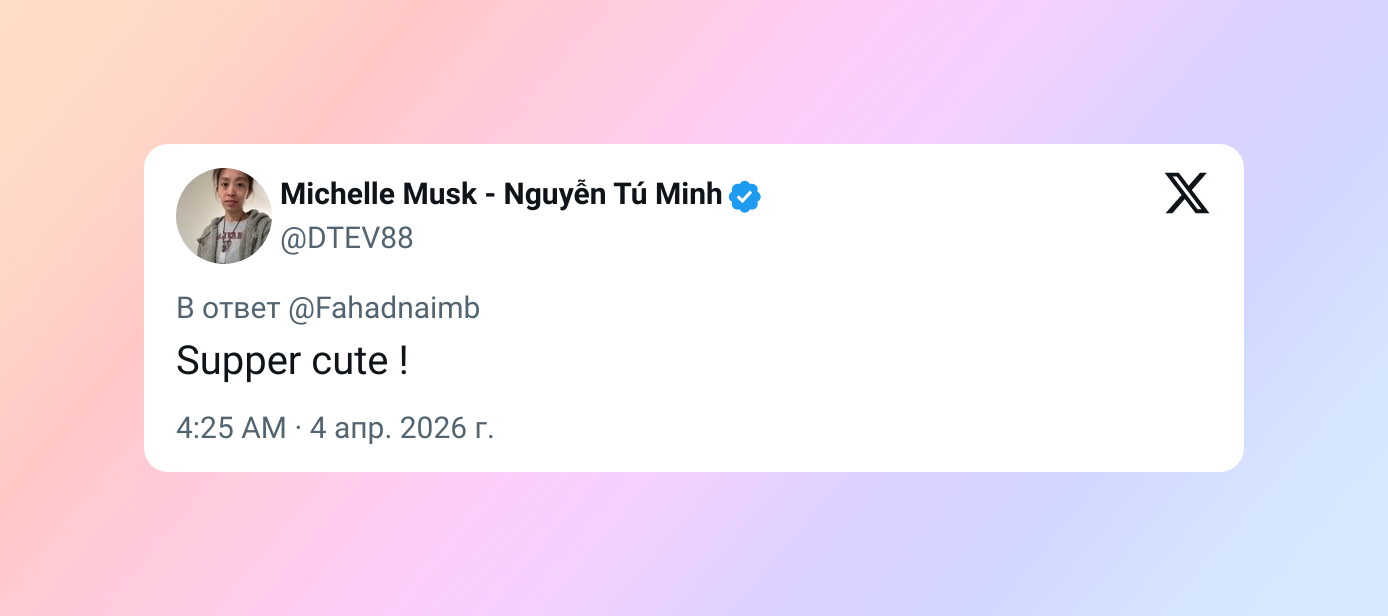Click the display name Michelle Musk
The width and height of the screenshot is (1388, 616).
378,194
